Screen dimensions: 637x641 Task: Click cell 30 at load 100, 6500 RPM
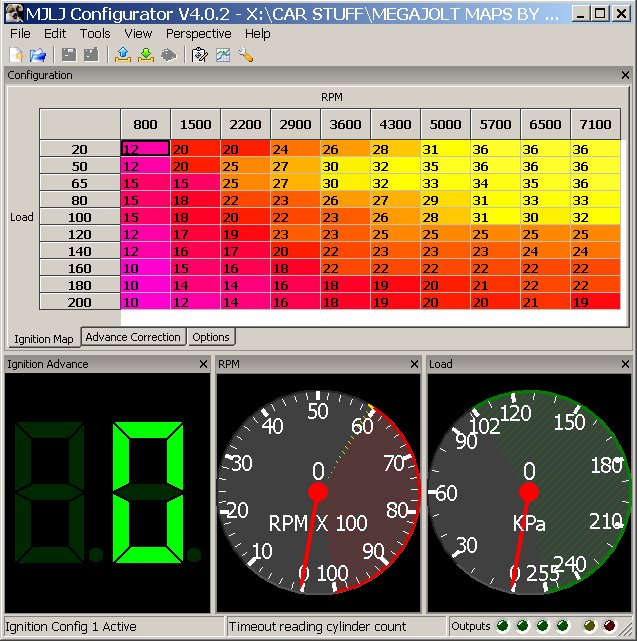(545, 217)
